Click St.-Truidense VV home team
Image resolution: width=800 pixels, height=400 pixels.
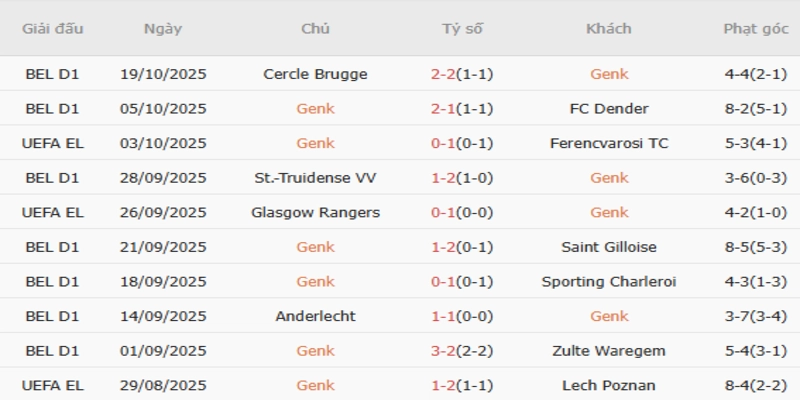(x=315, y=178)
